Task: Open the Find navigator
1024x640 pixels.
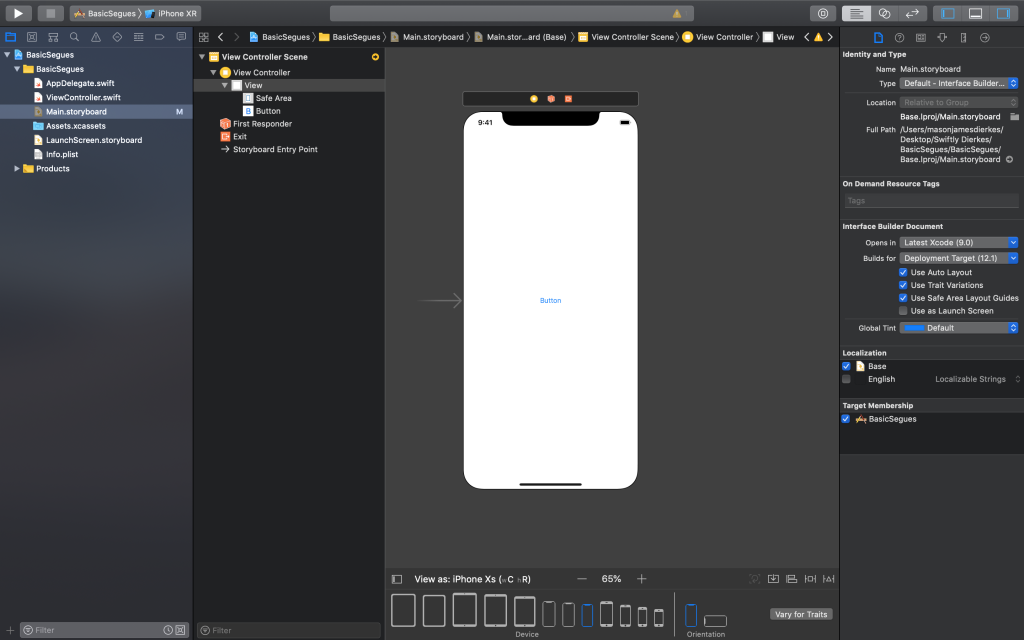Action: pos(74,37)
